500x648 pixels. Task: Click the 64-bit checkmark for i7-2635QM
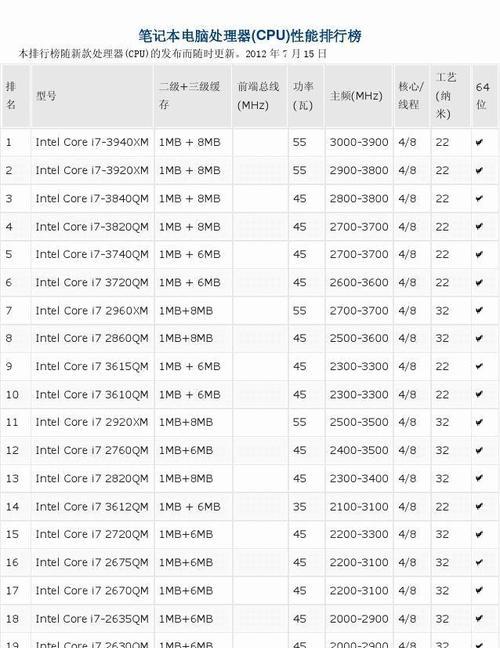click(479, 618)
